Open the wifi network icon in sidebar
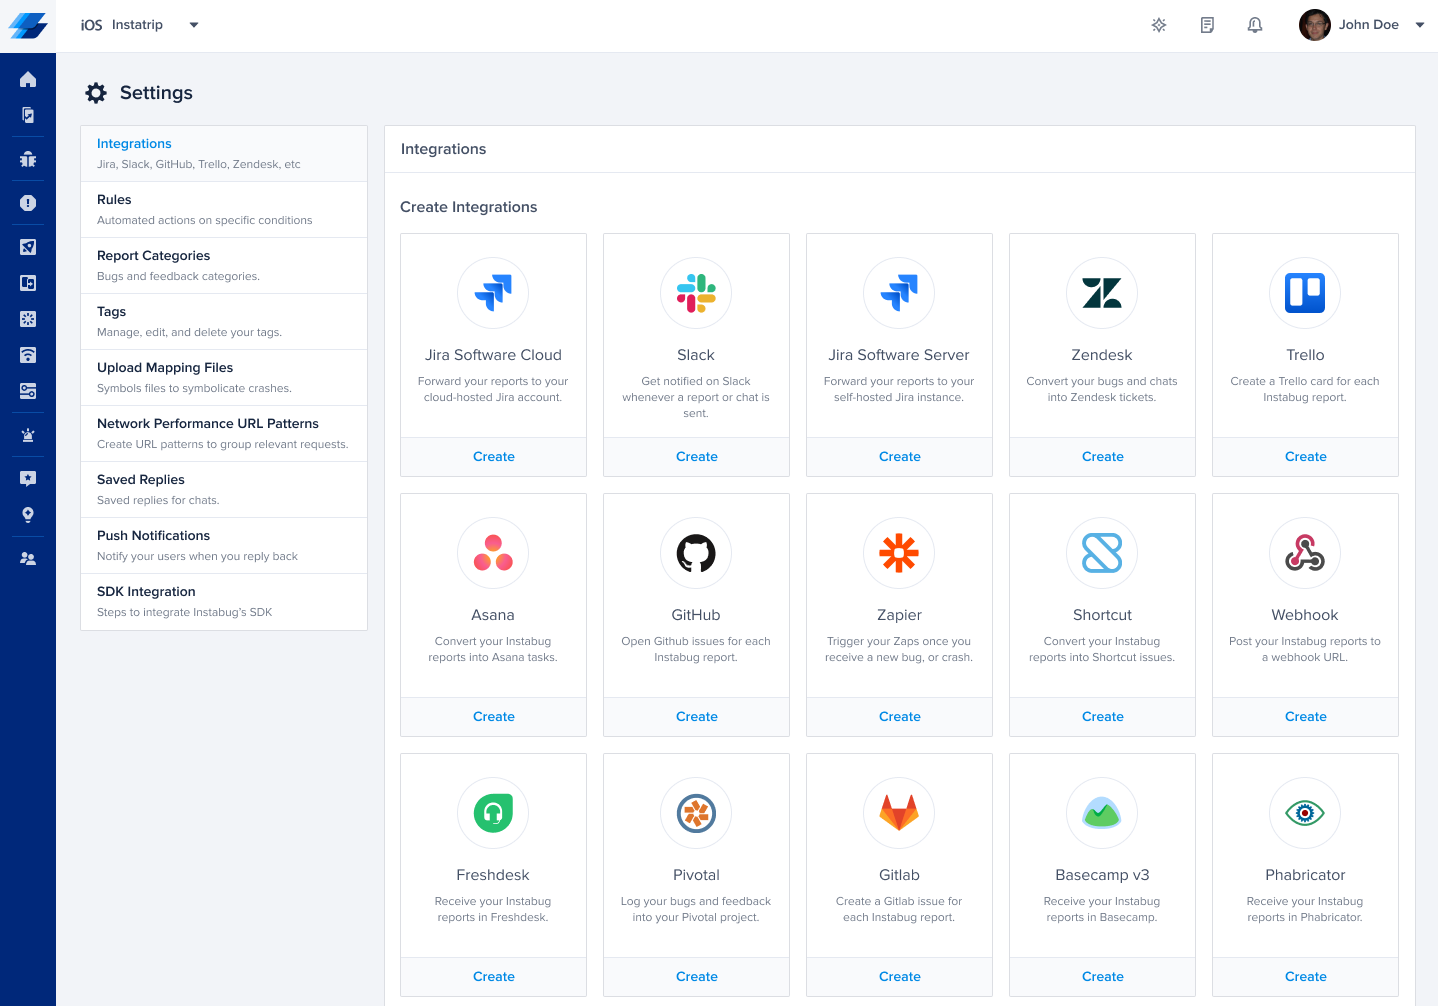This screenshot has width=1438, height=1006. click(x=28, y=355)
